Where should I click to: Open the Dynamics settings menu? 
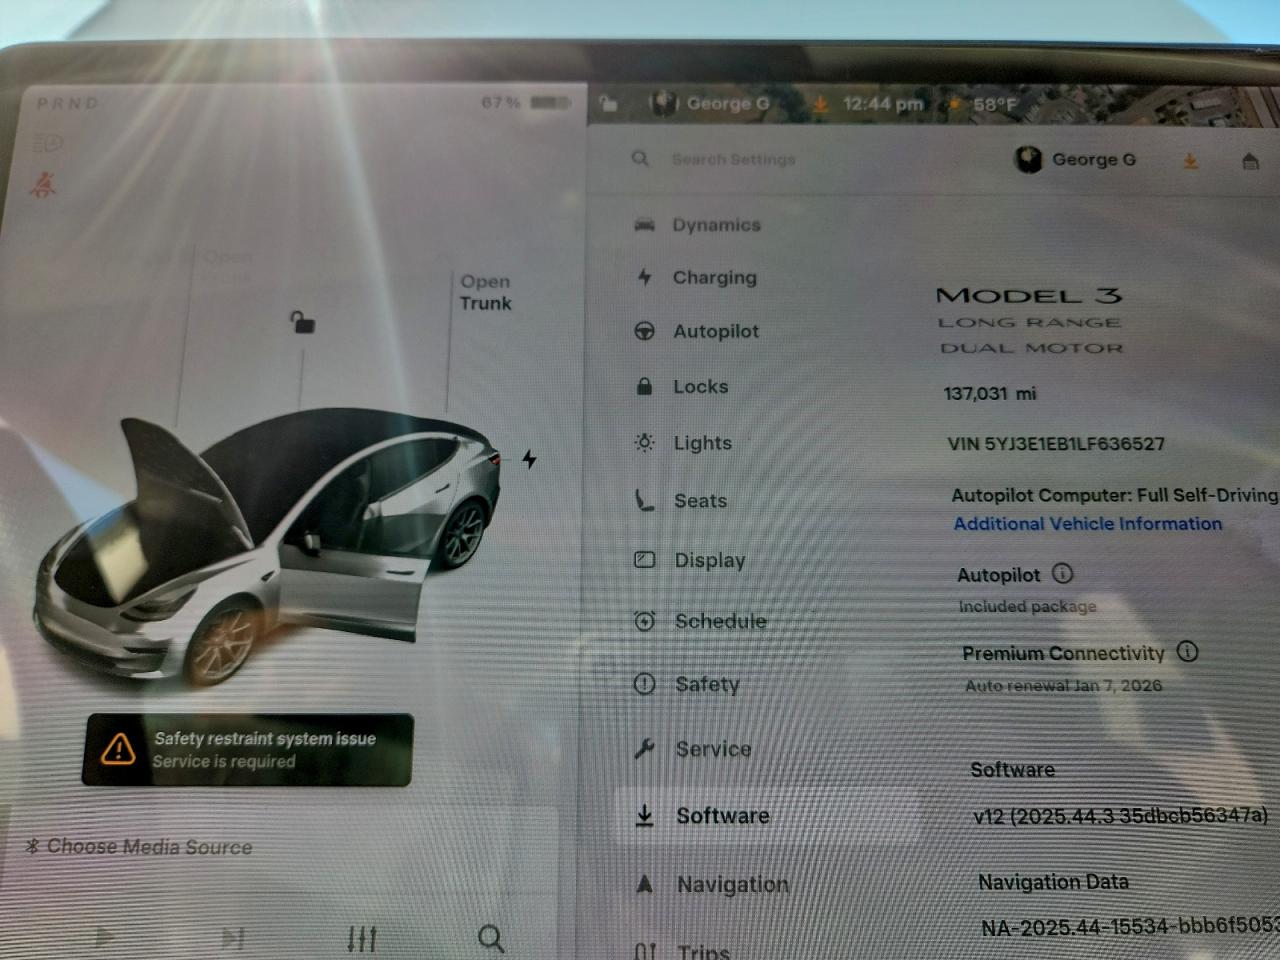(x=698, y=225)
